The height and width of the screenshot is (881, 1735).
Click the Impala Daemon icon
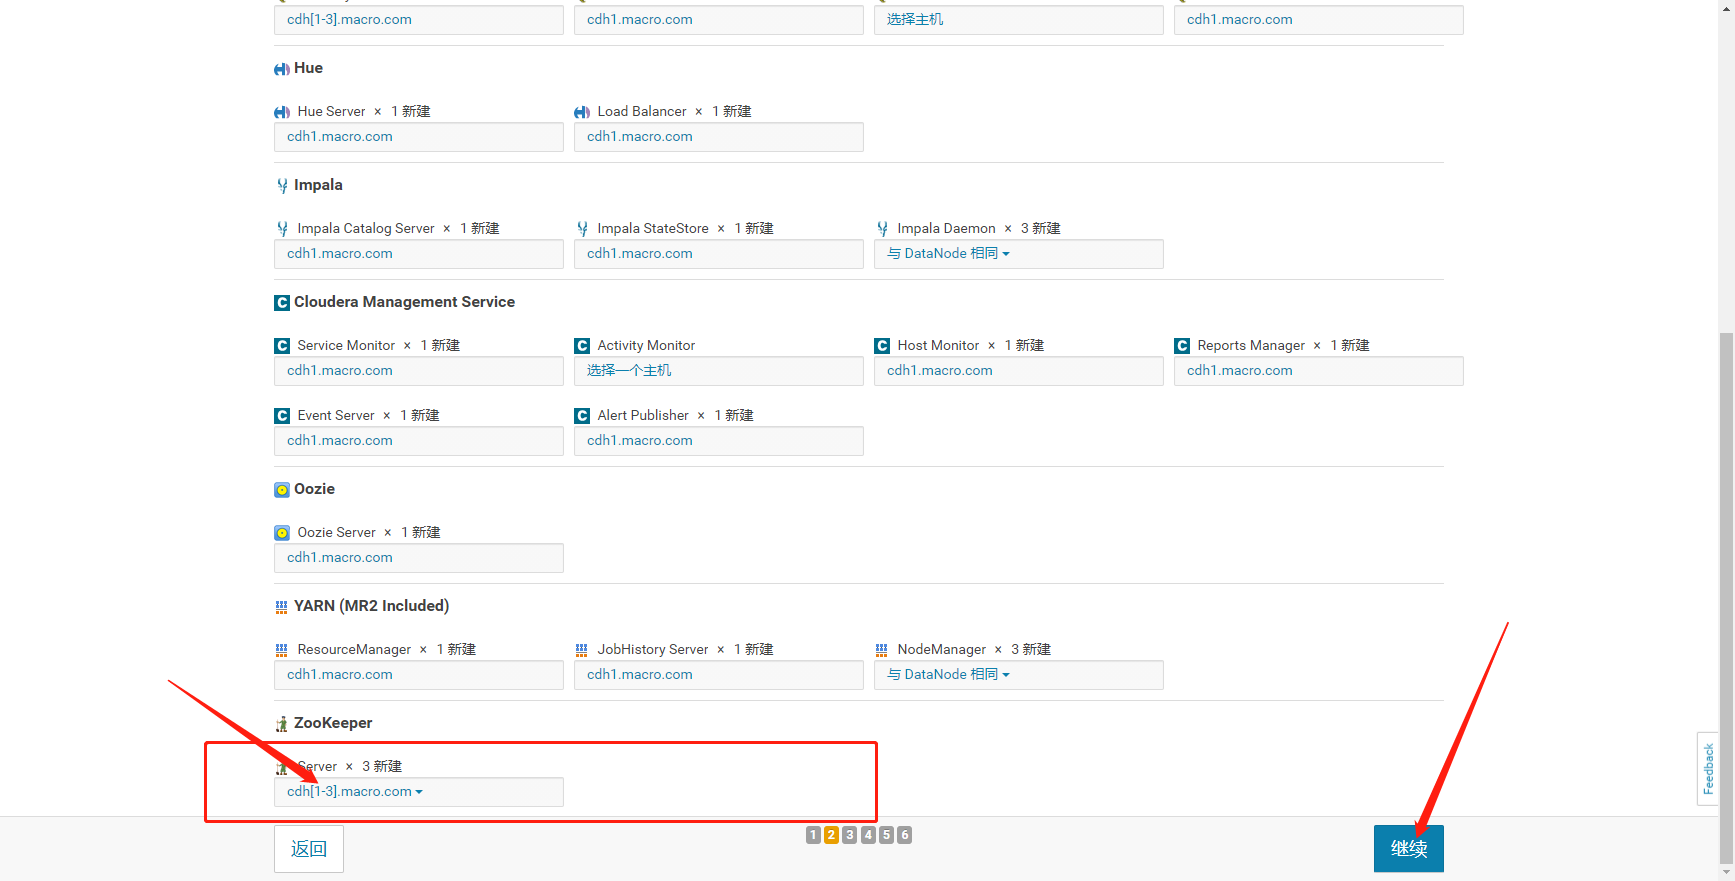point(882,229)
